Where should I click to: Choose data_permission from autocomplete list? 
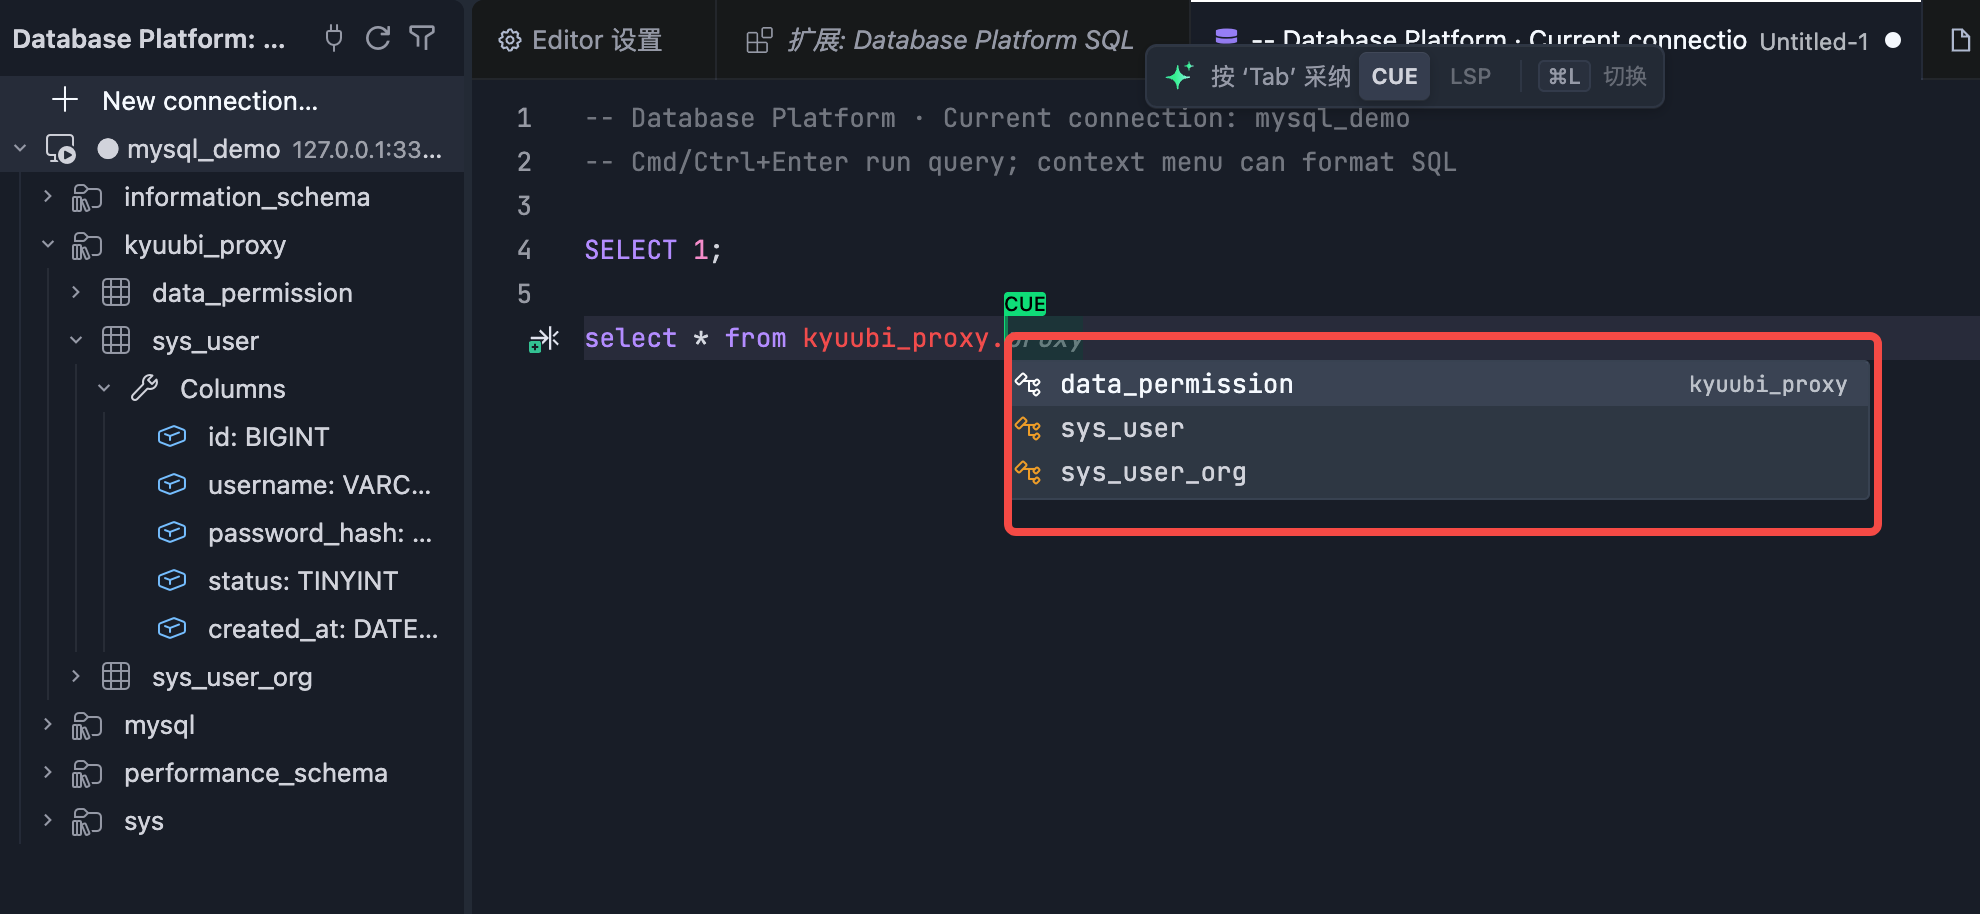pyautogui.click(x=1440, y=384)
